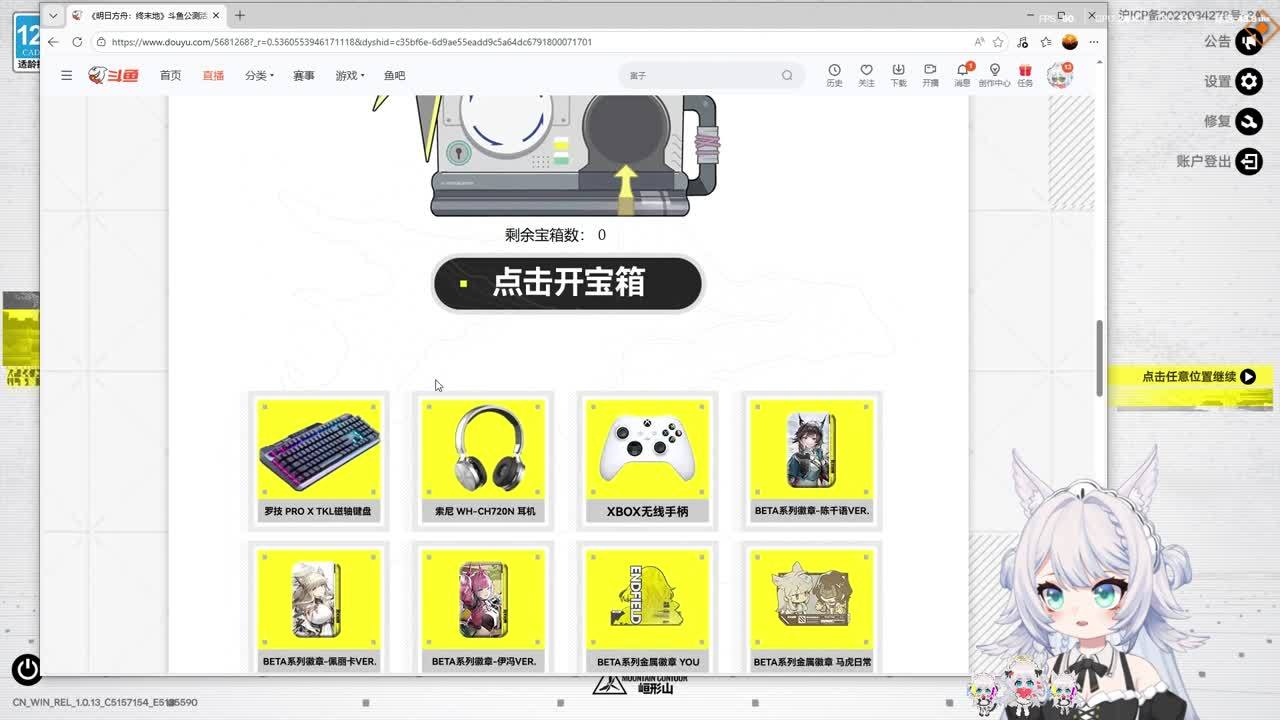This screenshot has width=1280, height=720.
Task: Open 消息 notifications bell
Action: pos(962,74)
